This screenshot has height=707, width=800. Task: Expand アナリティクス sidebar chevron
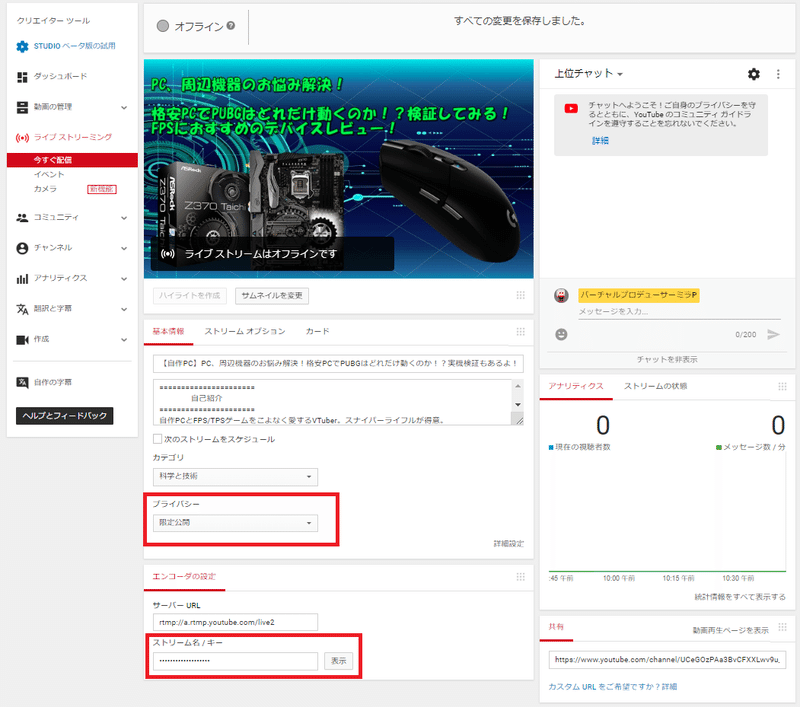click(x=124, y=279)
